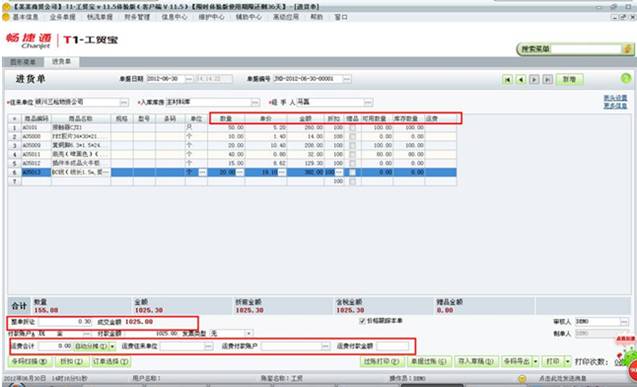The width and height of the screenshot is (637, 387).
Task: Open the 财务管理 menu
Action: click(137, 17)
